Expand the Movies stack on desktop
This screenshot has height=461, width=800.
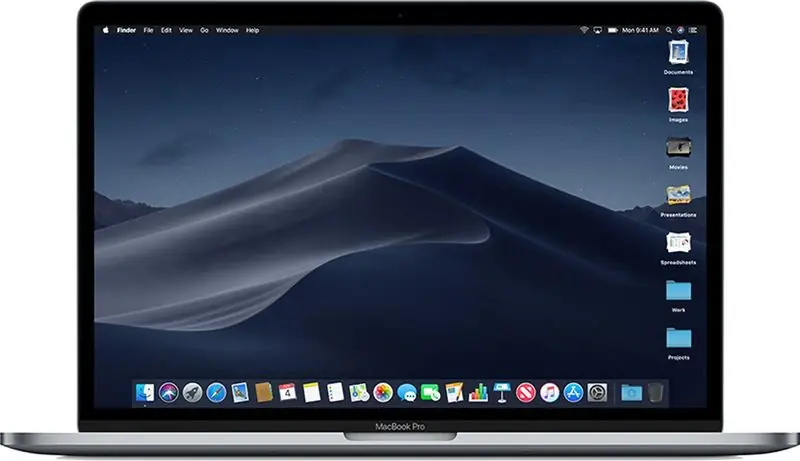click(x=679, y=148)
